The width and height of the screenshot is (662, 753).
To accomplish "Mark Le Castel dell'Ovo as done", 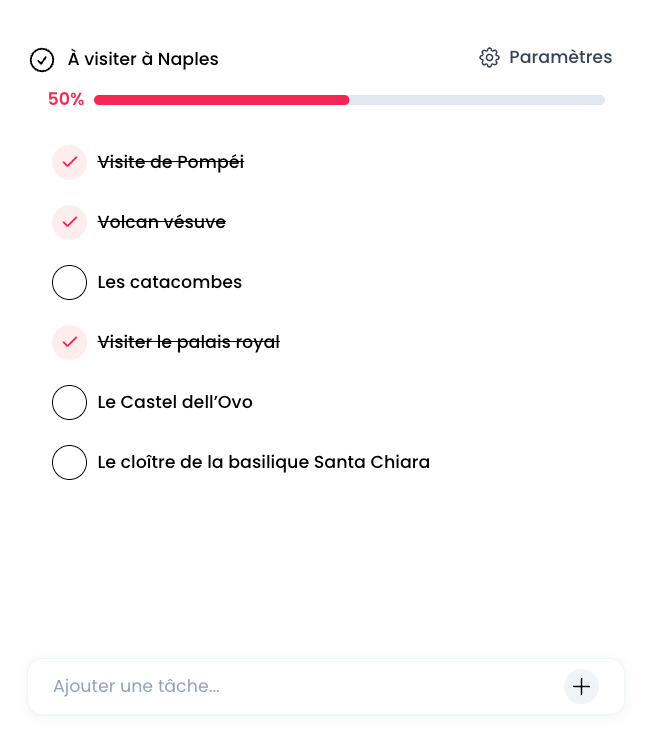I will tap(70, 402).
